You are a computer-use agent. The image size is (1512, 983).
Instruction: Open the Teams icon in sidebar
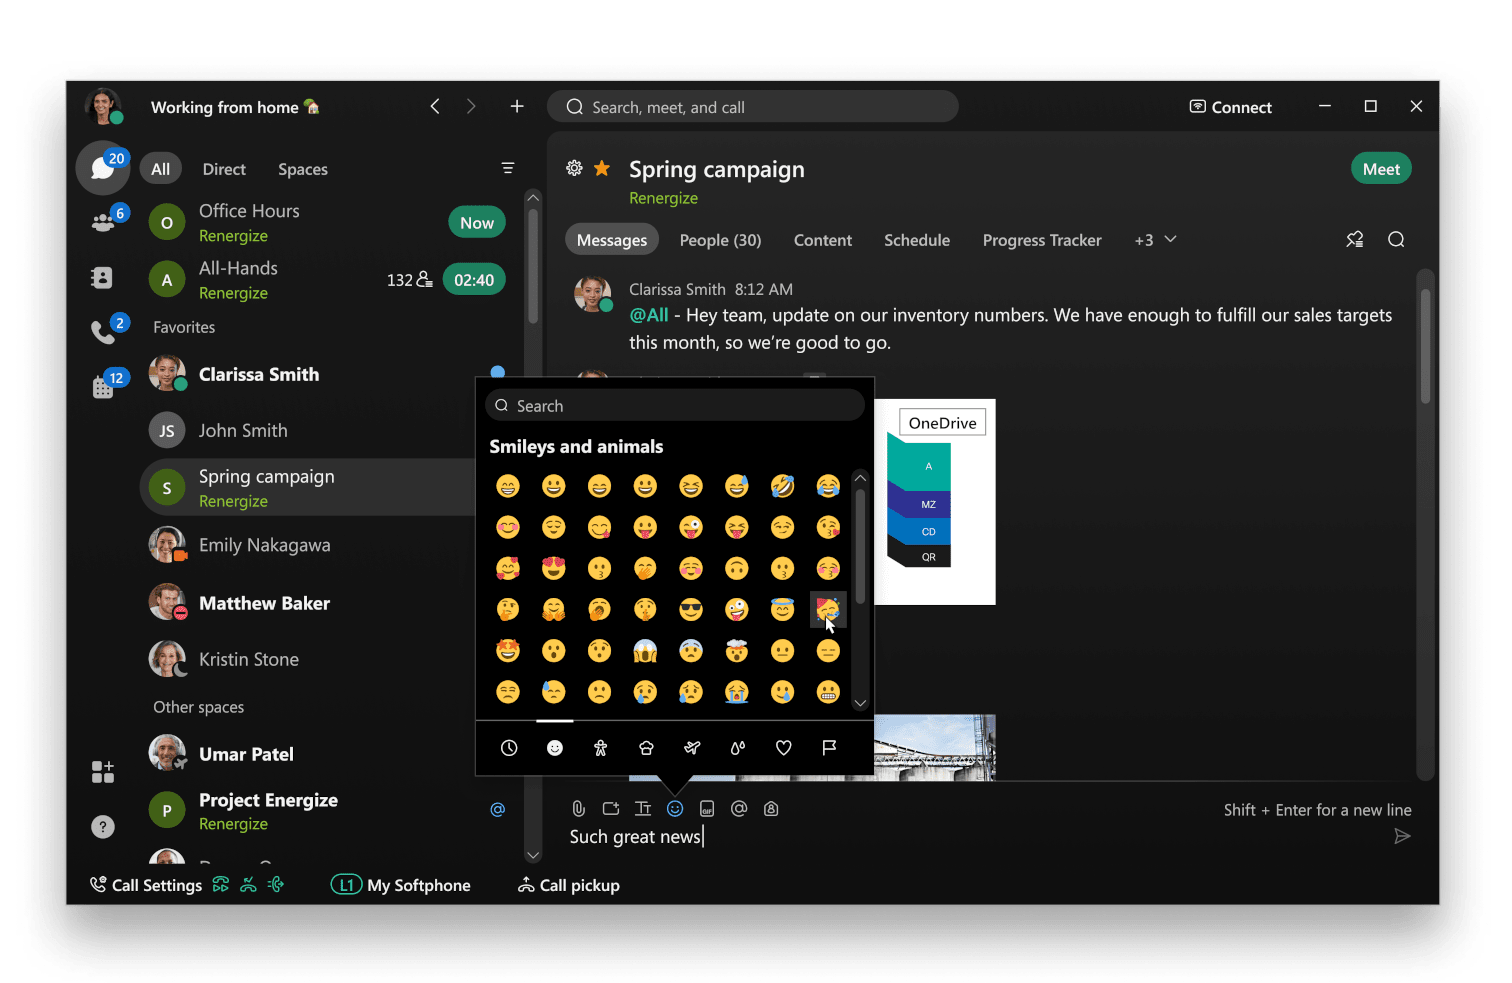pos(103,223)
